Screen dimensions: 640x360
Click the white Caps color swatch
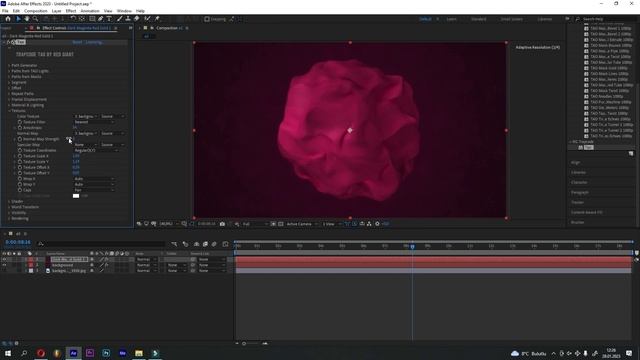point(76,196)
